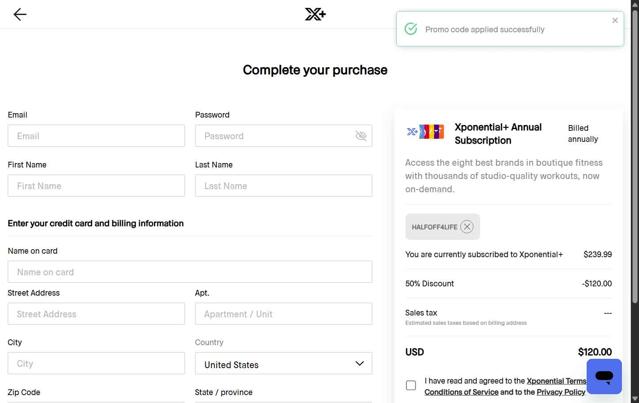Select the Street Address field
Screen dimensions: 639x403
click(96, 314)
